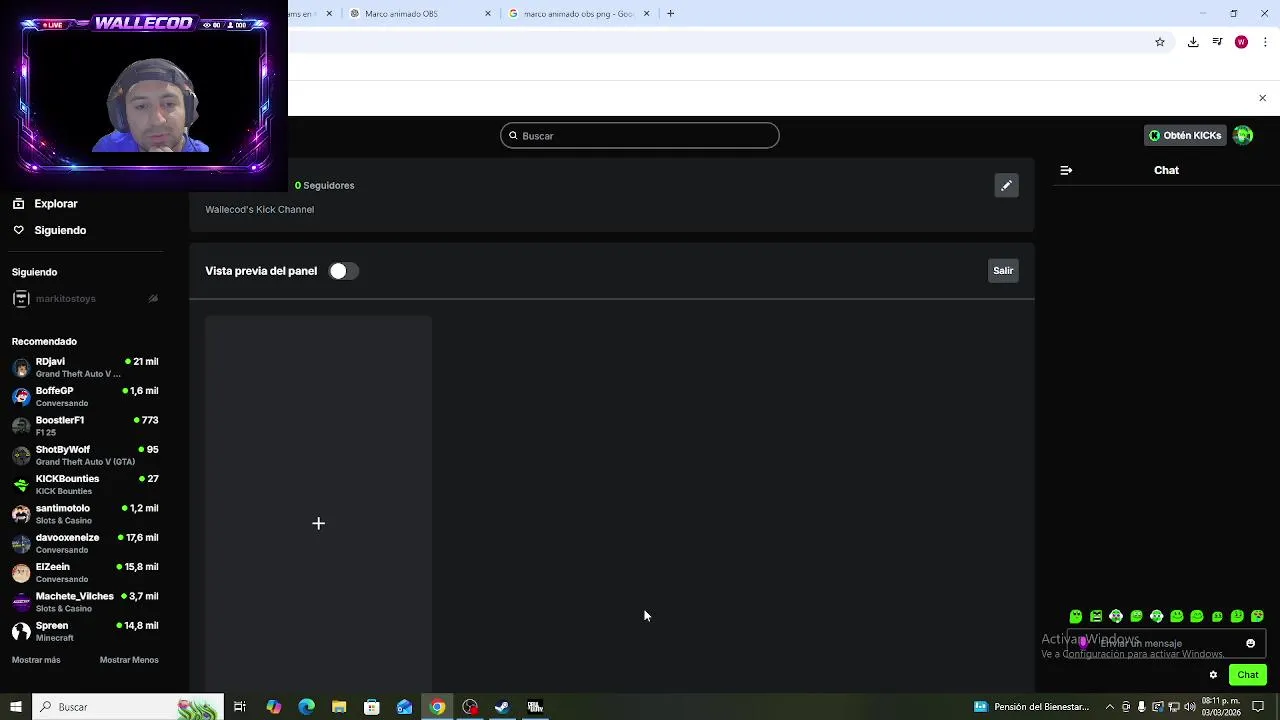This screenshot has width=1280, height=720.
Task: Open the Microsoft Edge taskbar icon
Action: tap(306, 707)
